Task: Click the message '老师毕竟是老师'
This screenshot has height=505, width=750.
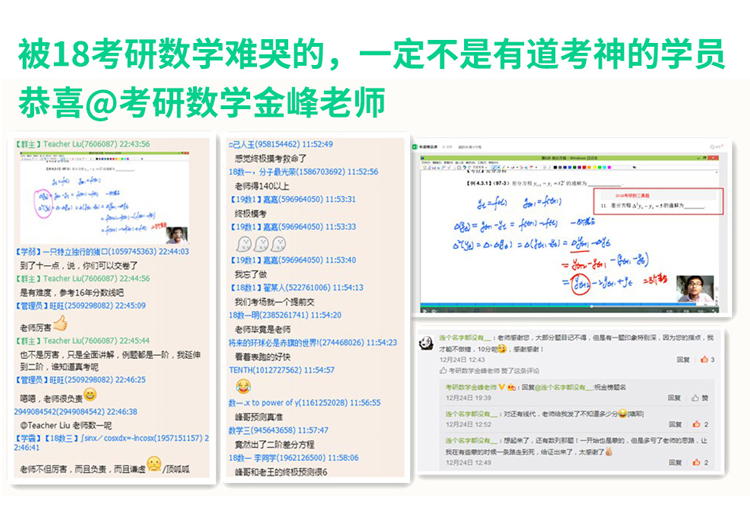Action: point(262,329)
